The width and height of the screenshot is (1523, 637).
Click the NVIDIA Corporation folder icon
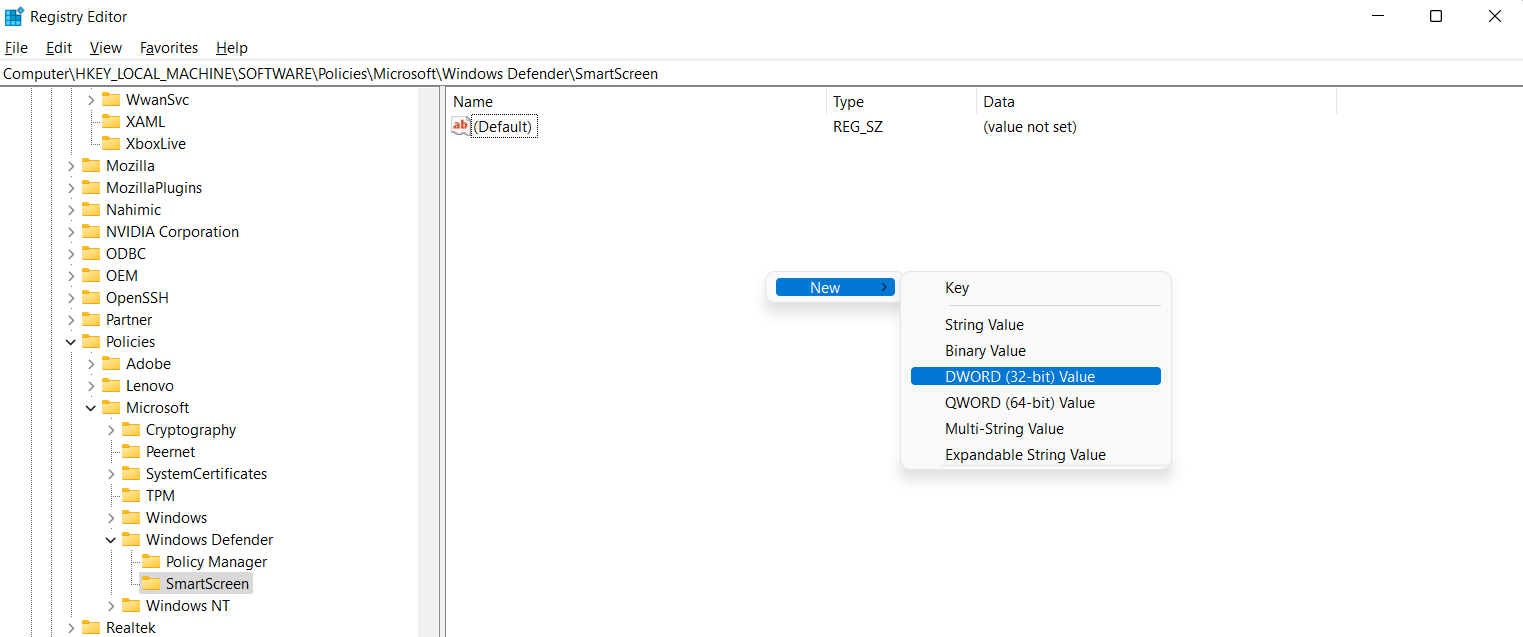[91, 232]
